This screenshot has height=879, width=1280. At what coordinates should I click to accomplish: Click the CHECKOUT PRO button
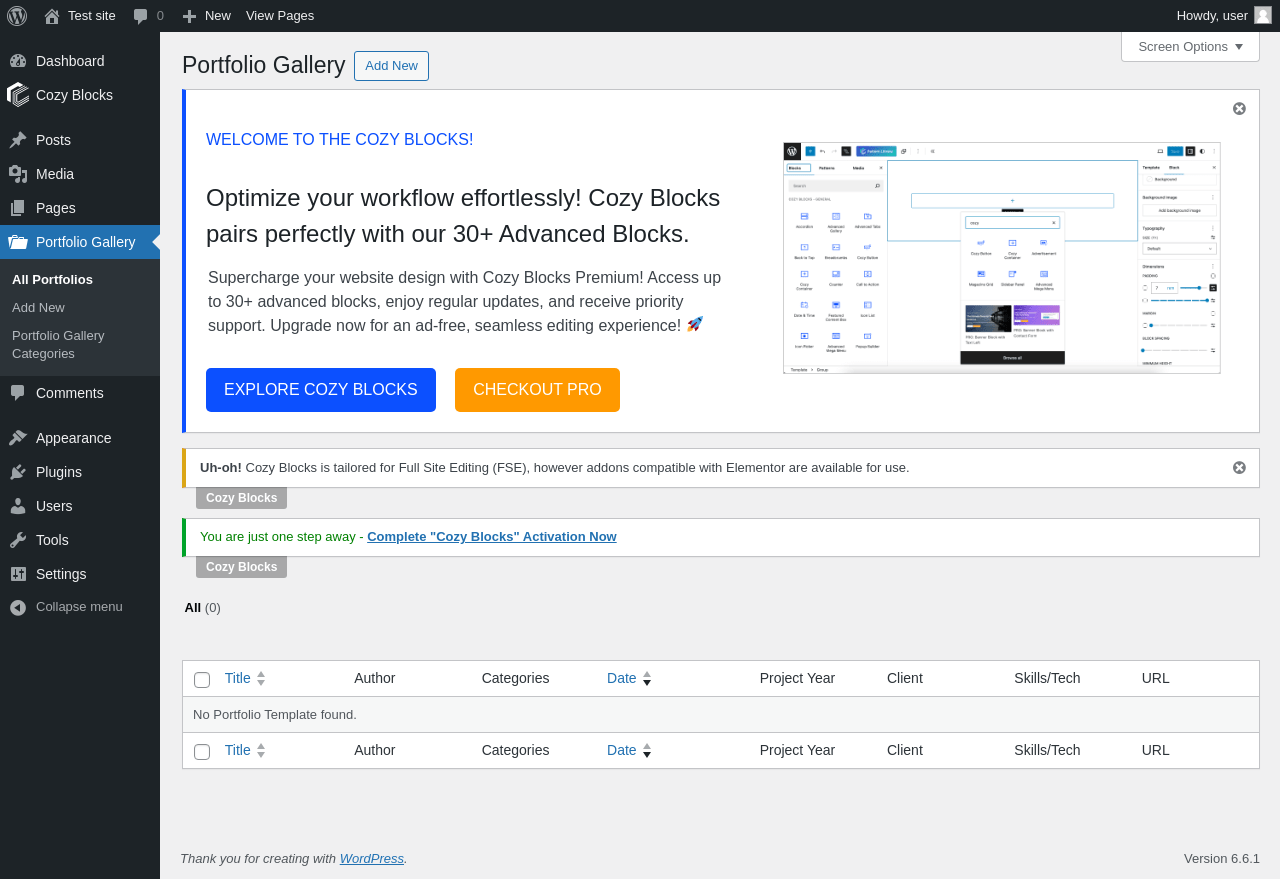pos(537,390)
